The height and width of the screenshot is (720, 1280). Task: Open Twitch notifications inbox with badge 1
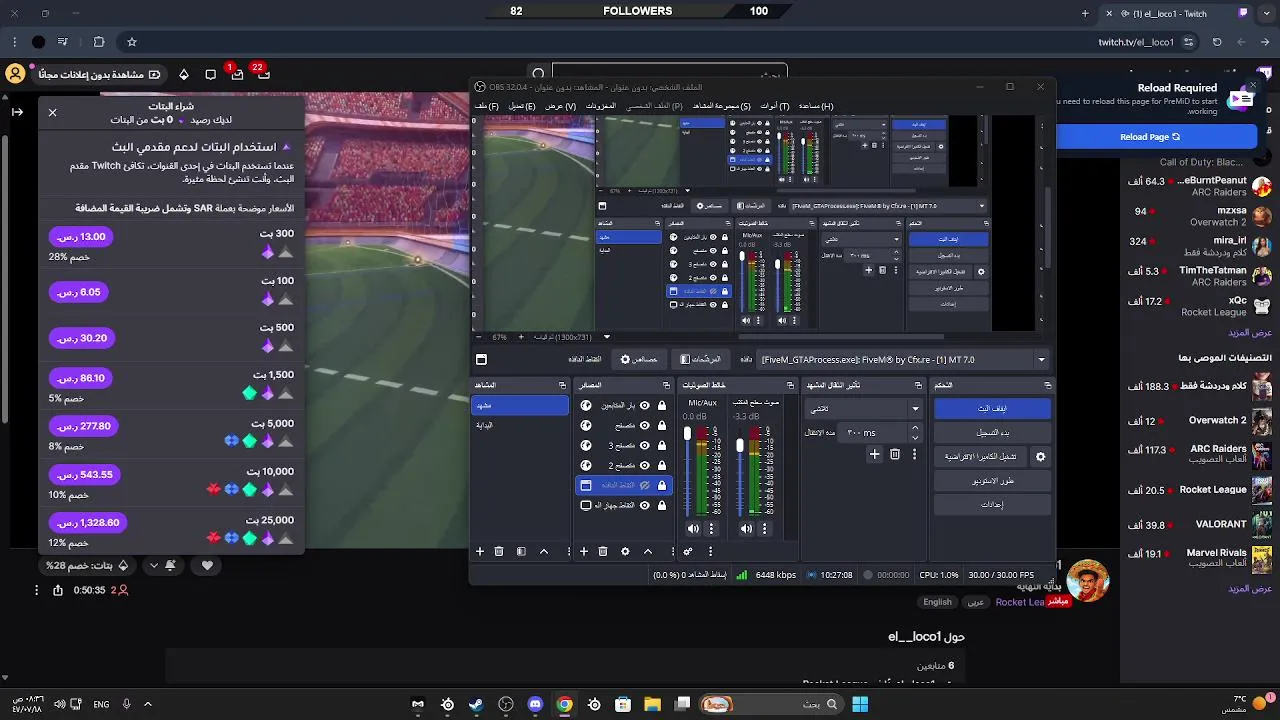tap(237, 74)
